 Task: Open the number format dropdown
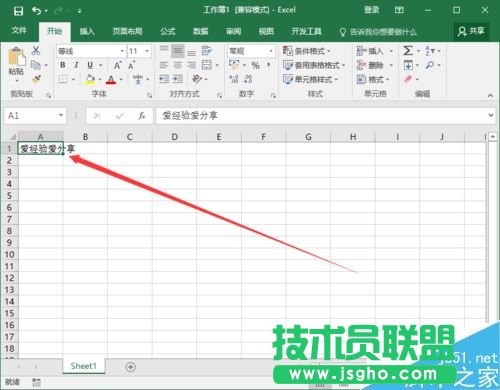(x=271, y=51)
